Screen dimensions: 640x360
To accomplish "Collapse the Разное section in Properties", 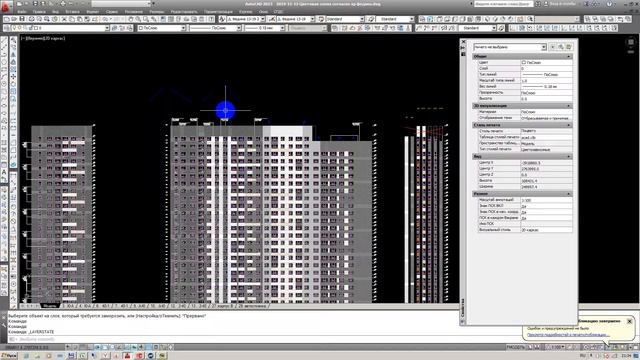I will click(569, 194).
